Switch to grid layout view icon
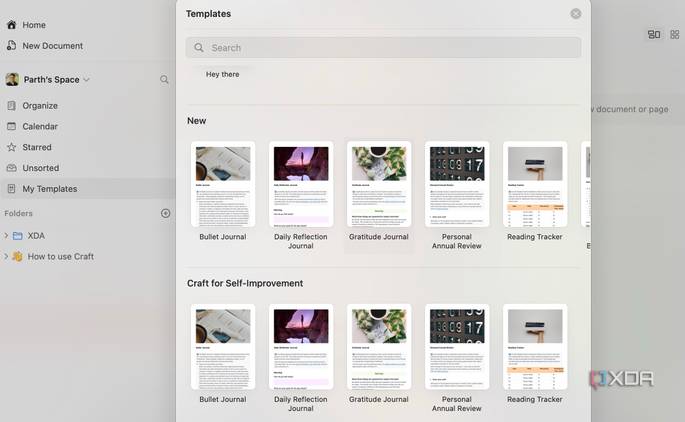Screen dimensions: 685x422 click(x=675, y=35)
